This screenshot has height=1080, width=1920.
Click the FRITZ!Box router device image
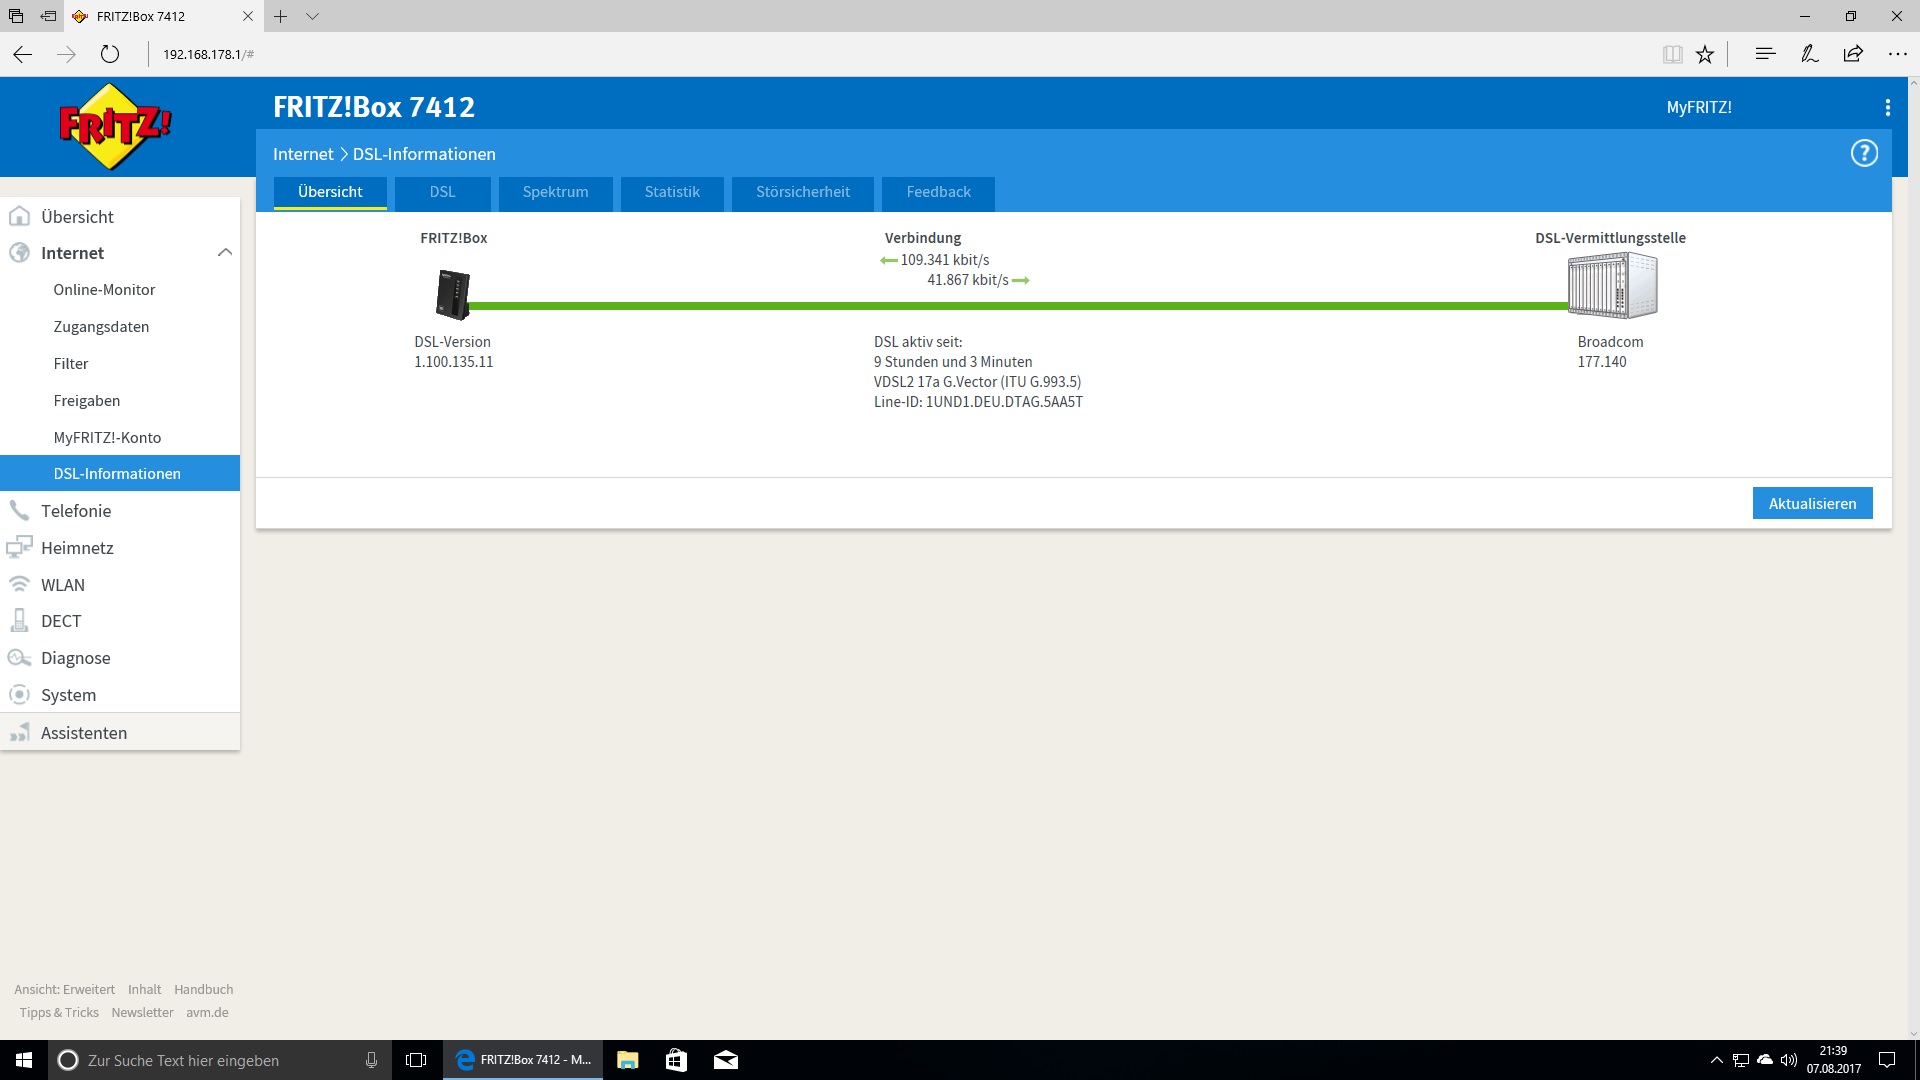pos(453,294)
